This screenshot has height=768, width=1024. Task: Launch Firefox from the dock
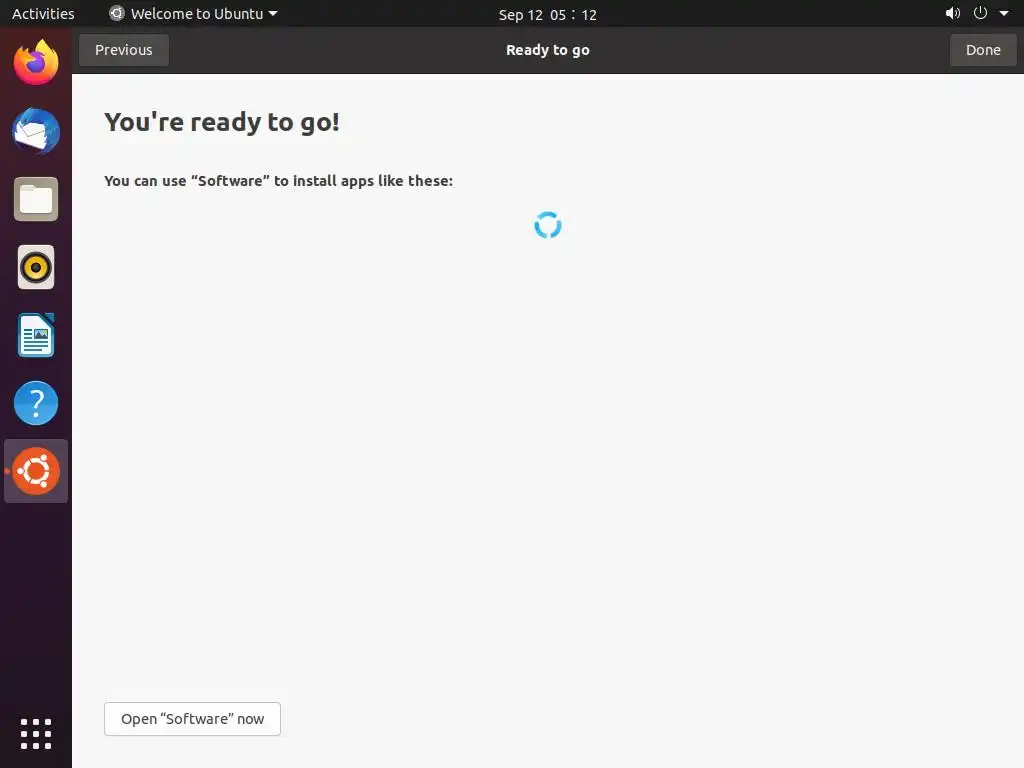36,63
